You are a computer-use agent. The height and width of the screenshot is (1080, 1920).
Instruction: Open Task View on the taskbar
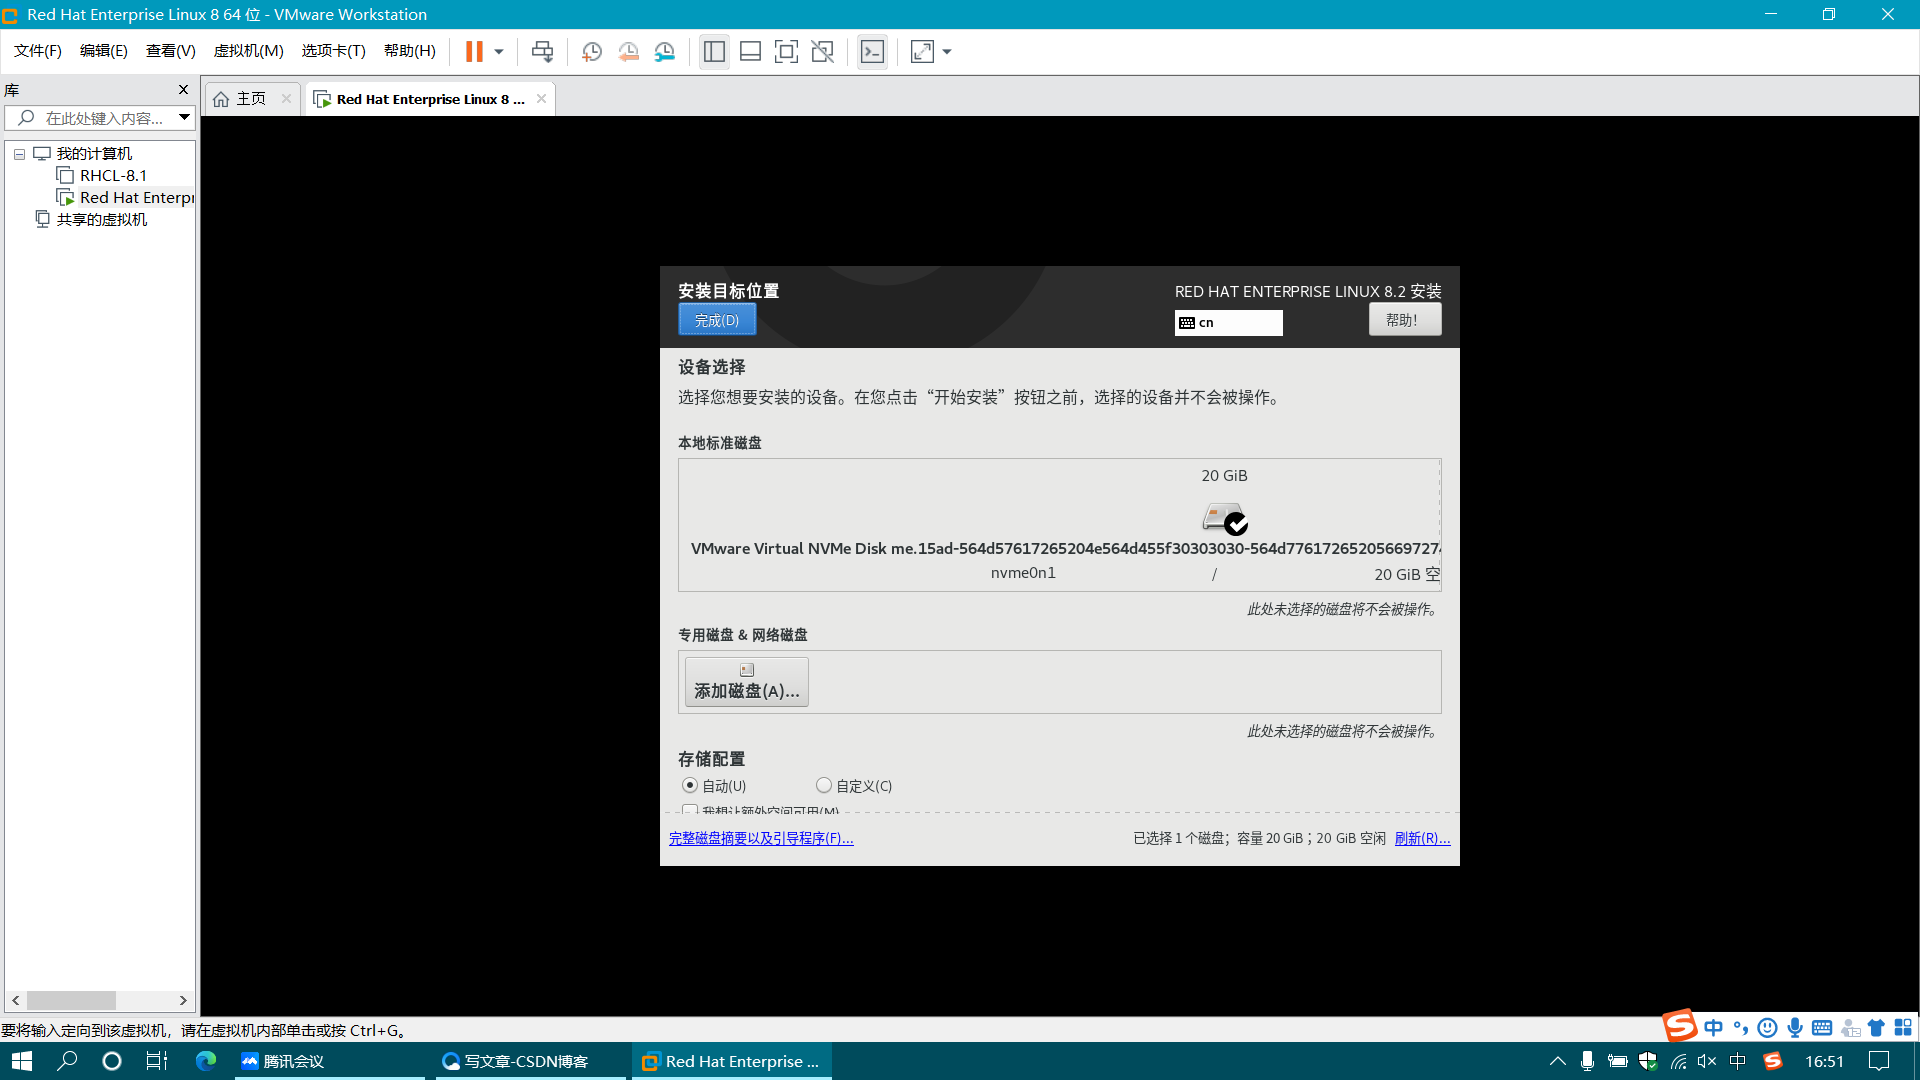pyautogui.click(x=157, y=1061)
